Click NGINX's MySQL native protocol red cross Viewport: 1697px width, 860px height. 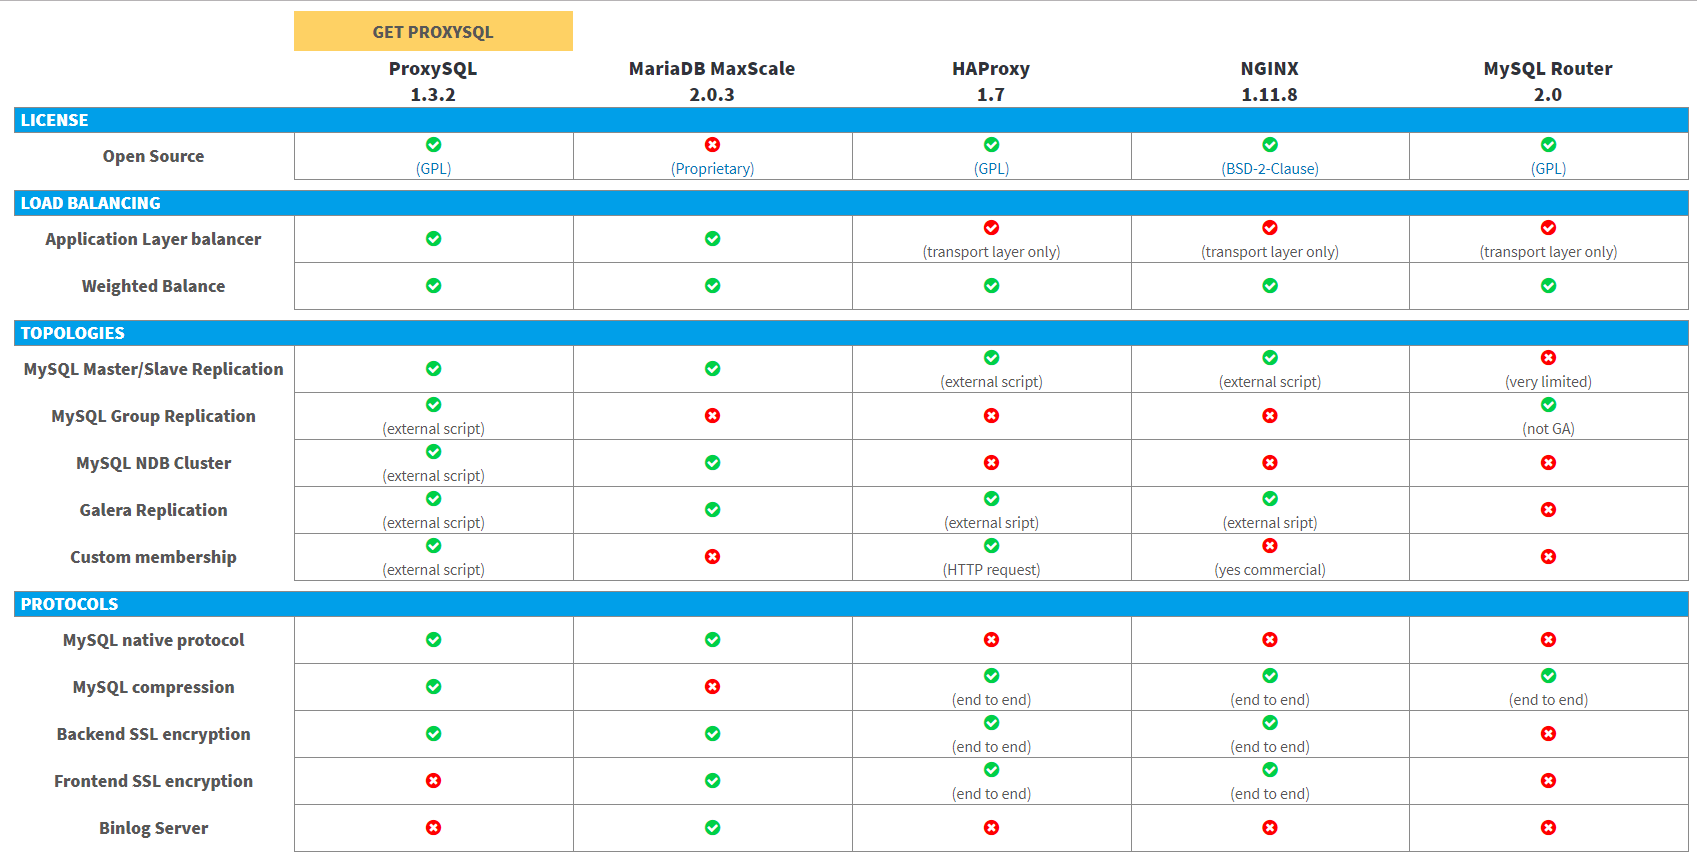[1270, 640]
